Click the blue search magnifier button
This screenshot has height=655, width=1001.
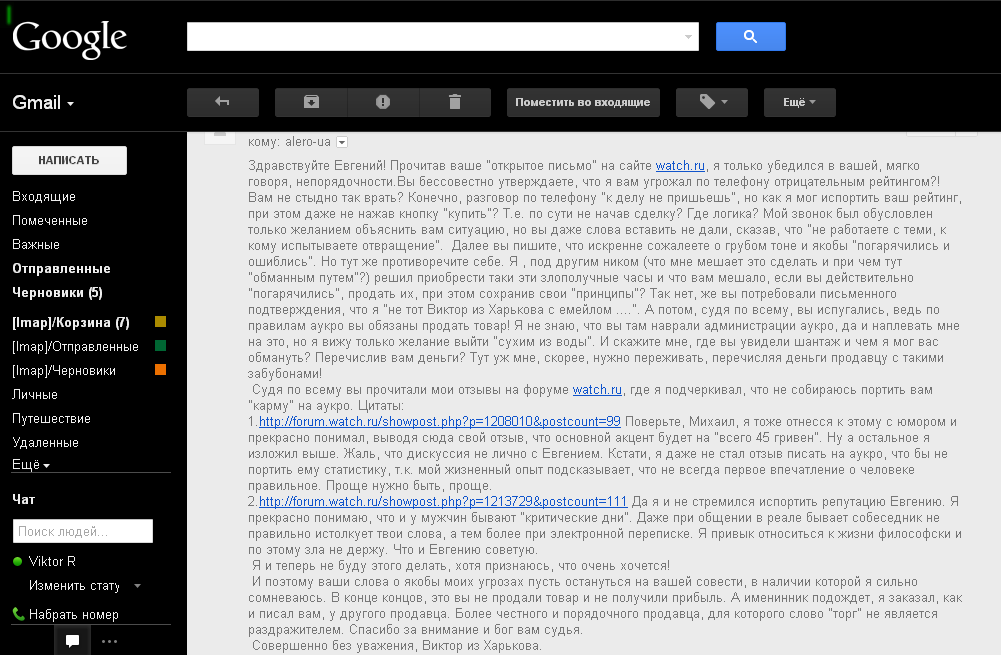pos(750,37)
